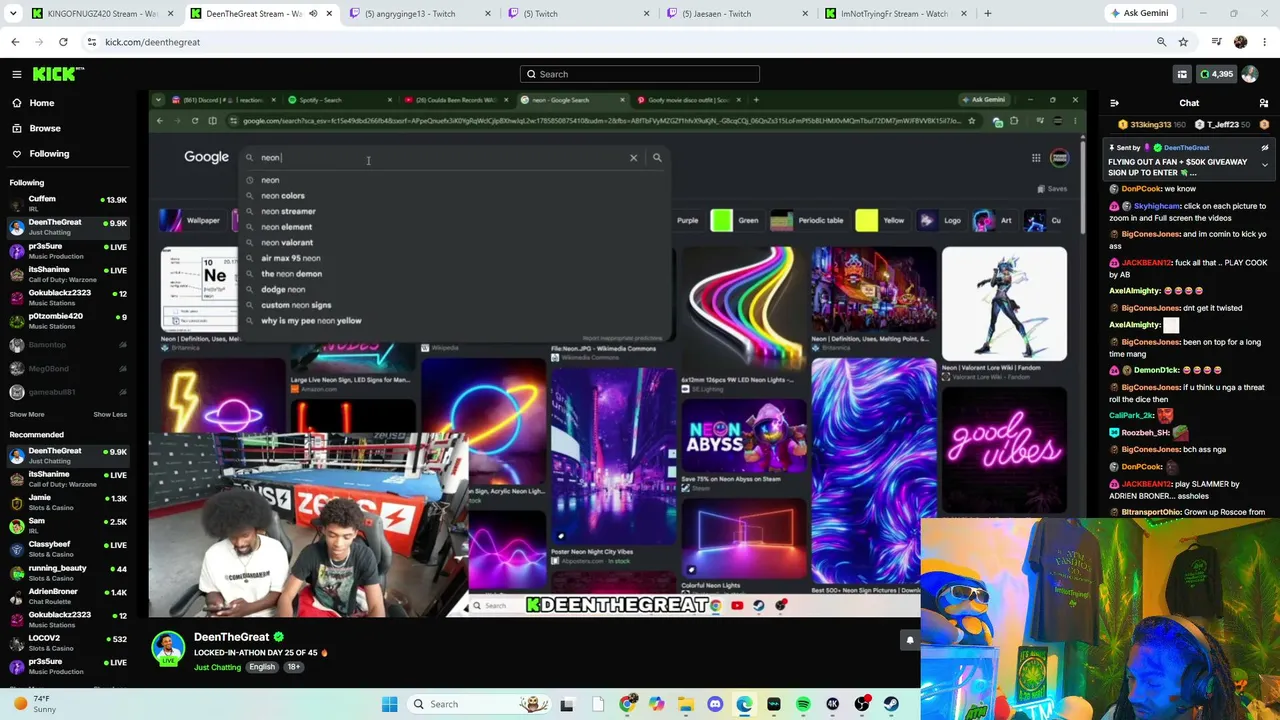Screen dimensions: 1280x720
Task: Hide the pinned message in chat
Action: (x=1265, y=148)
